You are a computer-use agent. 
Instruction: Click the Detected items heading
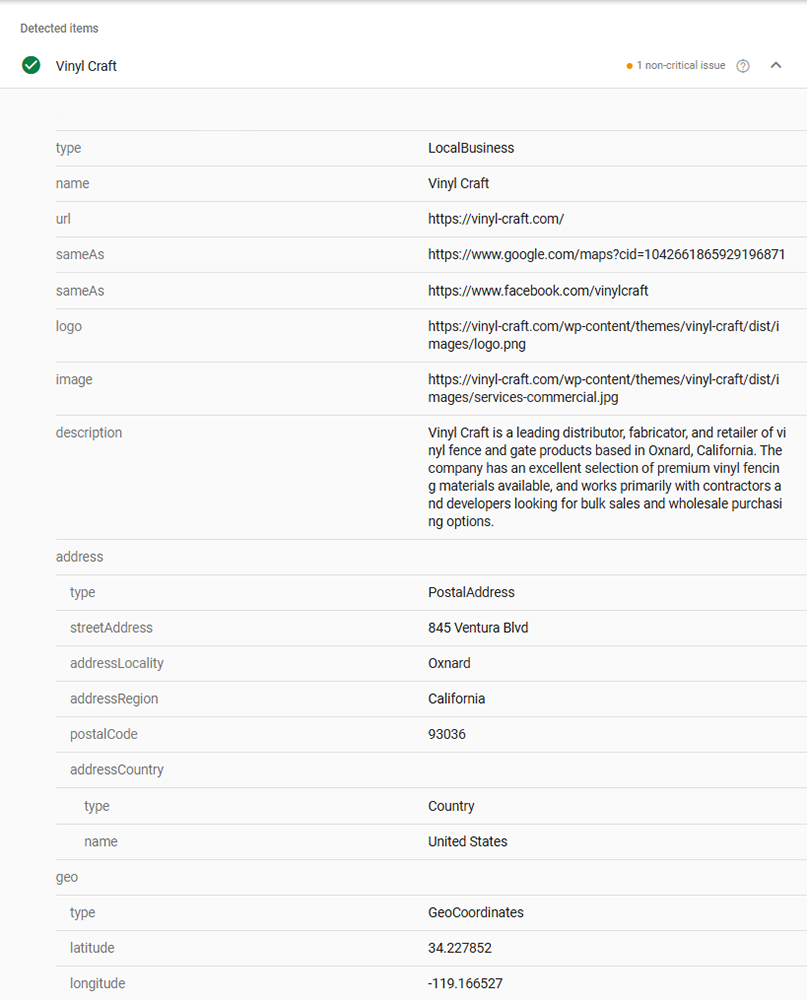pos(59,28)
